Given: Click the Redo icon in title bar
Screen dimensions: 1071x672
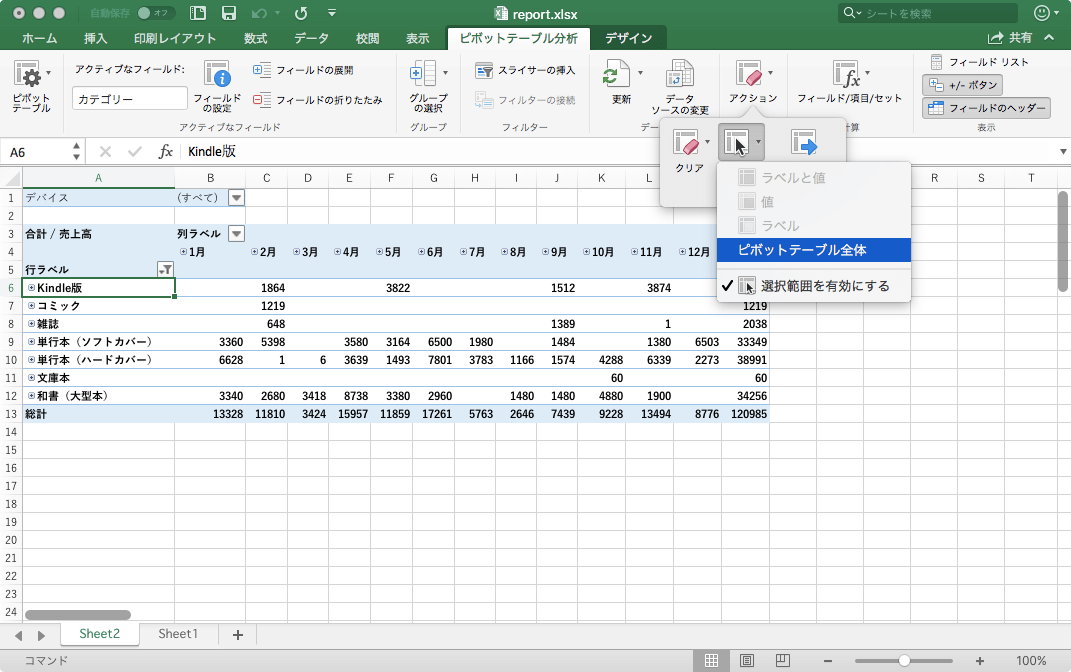Looking at the screenshot, I should (301, 13).
